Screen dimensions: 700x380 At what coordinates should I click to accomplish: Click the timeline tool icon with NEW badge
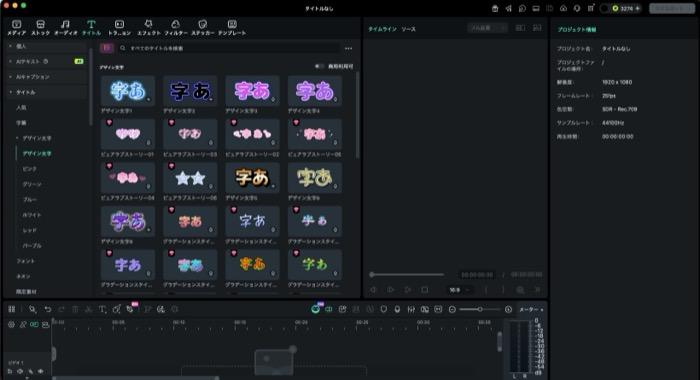[131, 309]
